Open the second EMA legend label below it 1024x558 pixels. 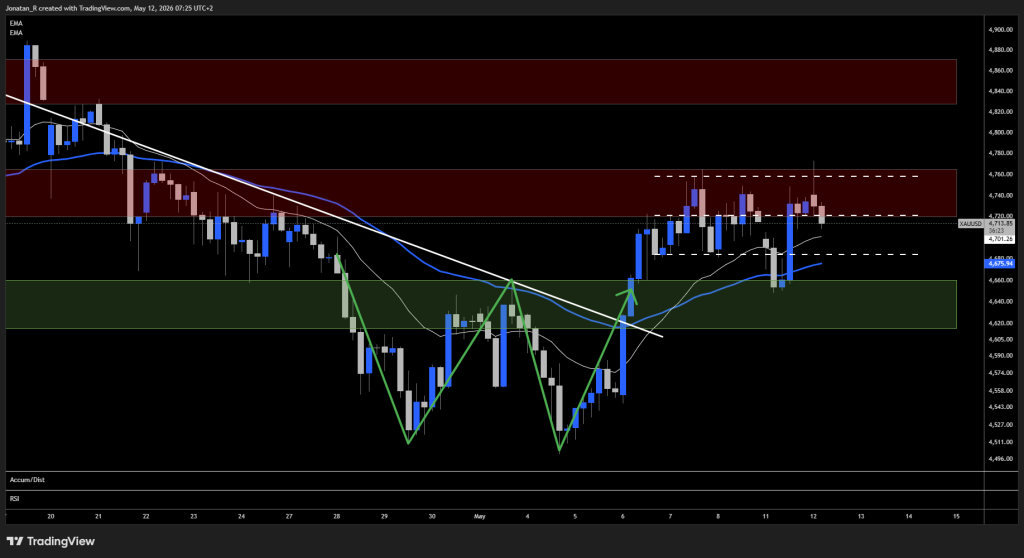pos(16,33)
